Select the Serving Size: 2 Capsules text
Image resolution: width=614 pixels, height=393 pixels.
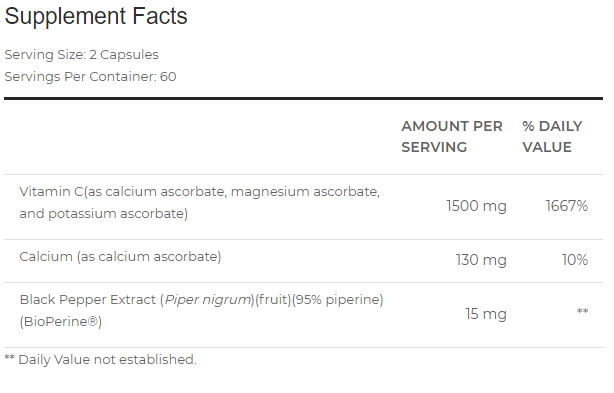81,55
